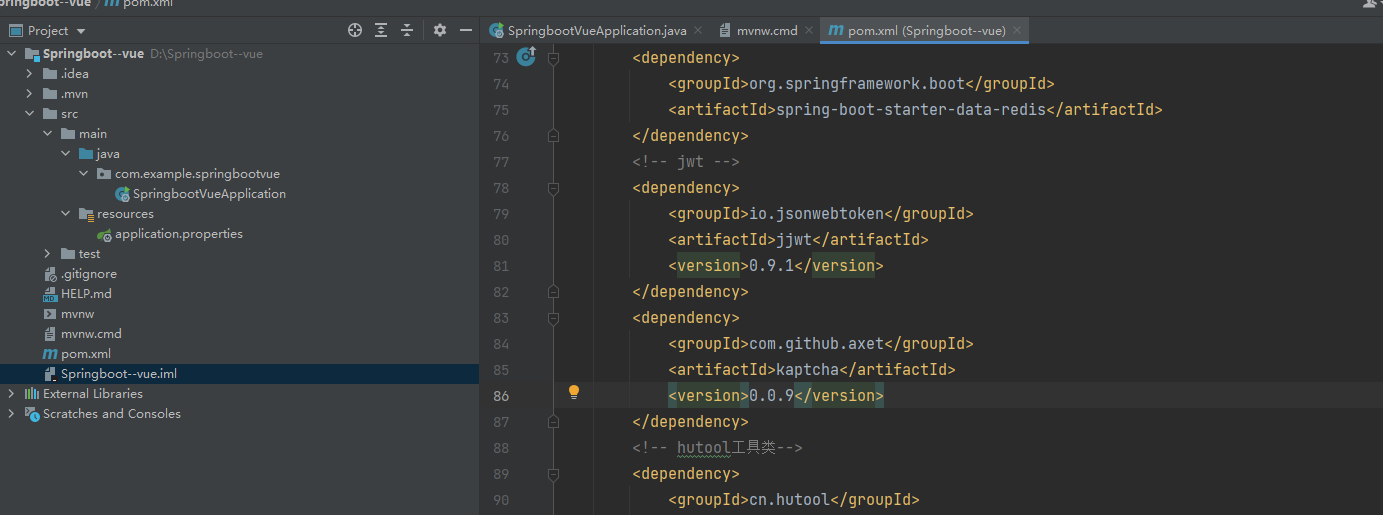Click the kaptcha artifactId text
The width and height of the screenshot is (1383, 515).
coord(808,370)
